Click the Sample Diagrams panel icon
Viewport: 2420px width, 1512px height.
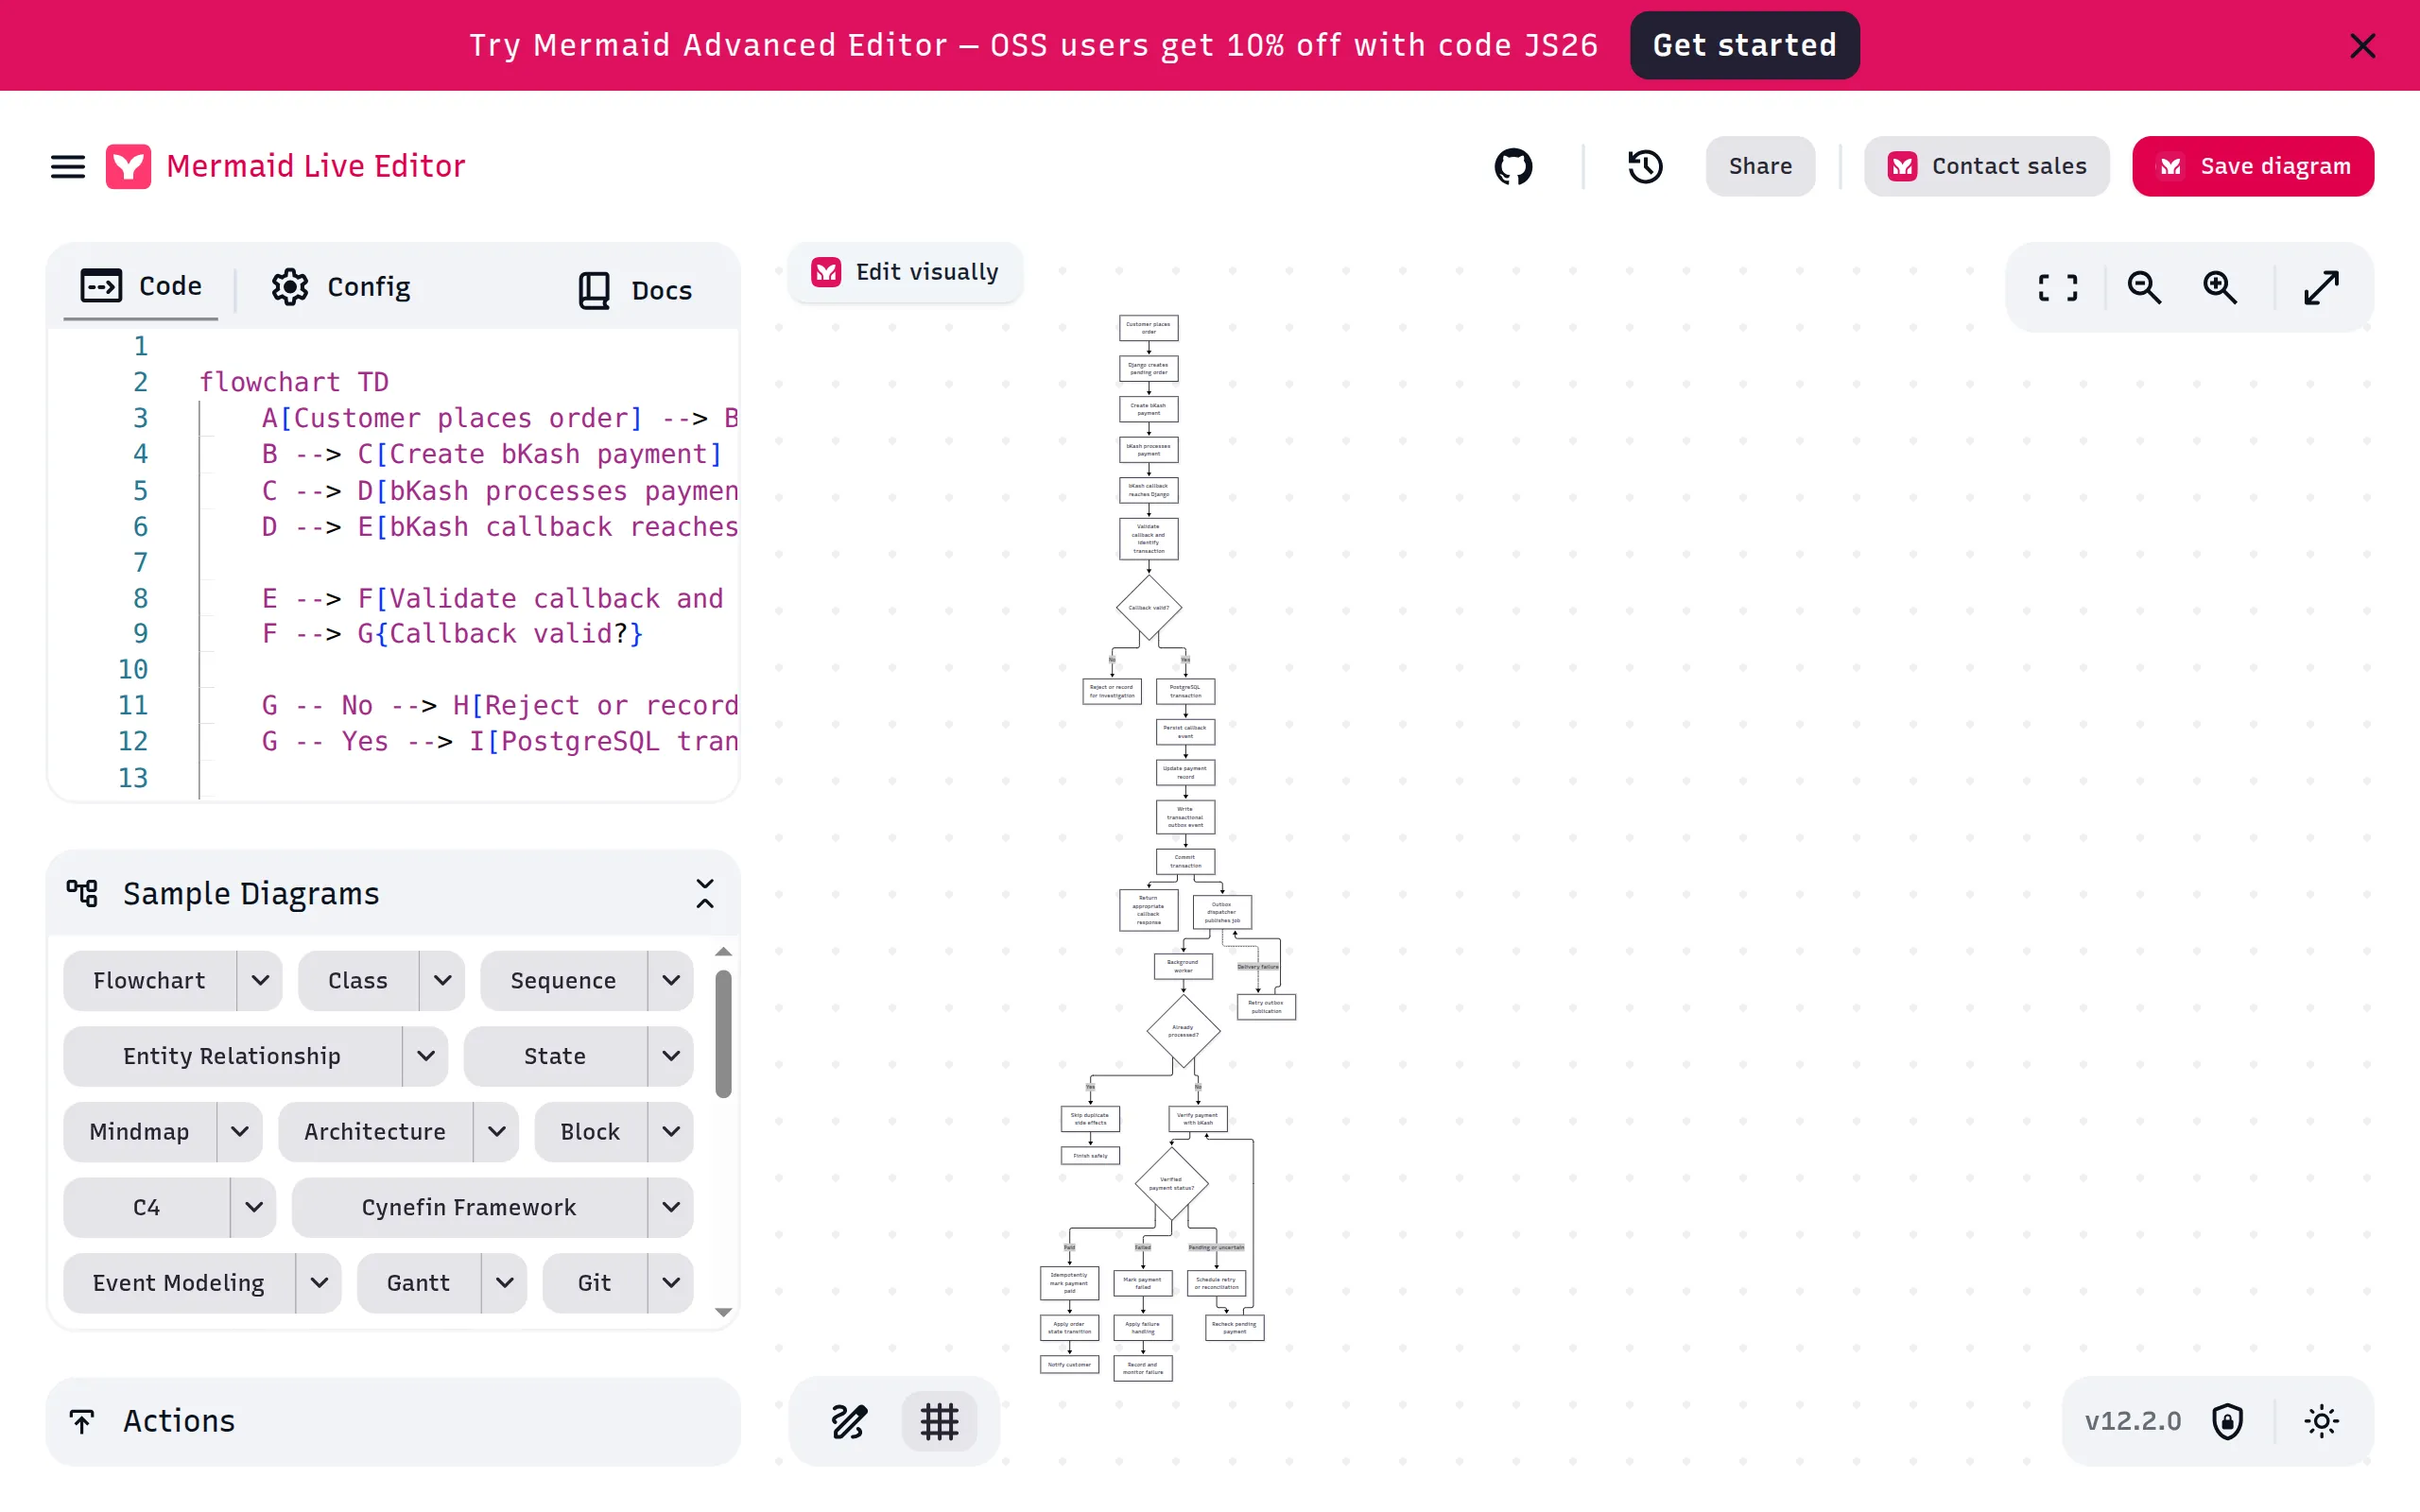coord(82,893)
